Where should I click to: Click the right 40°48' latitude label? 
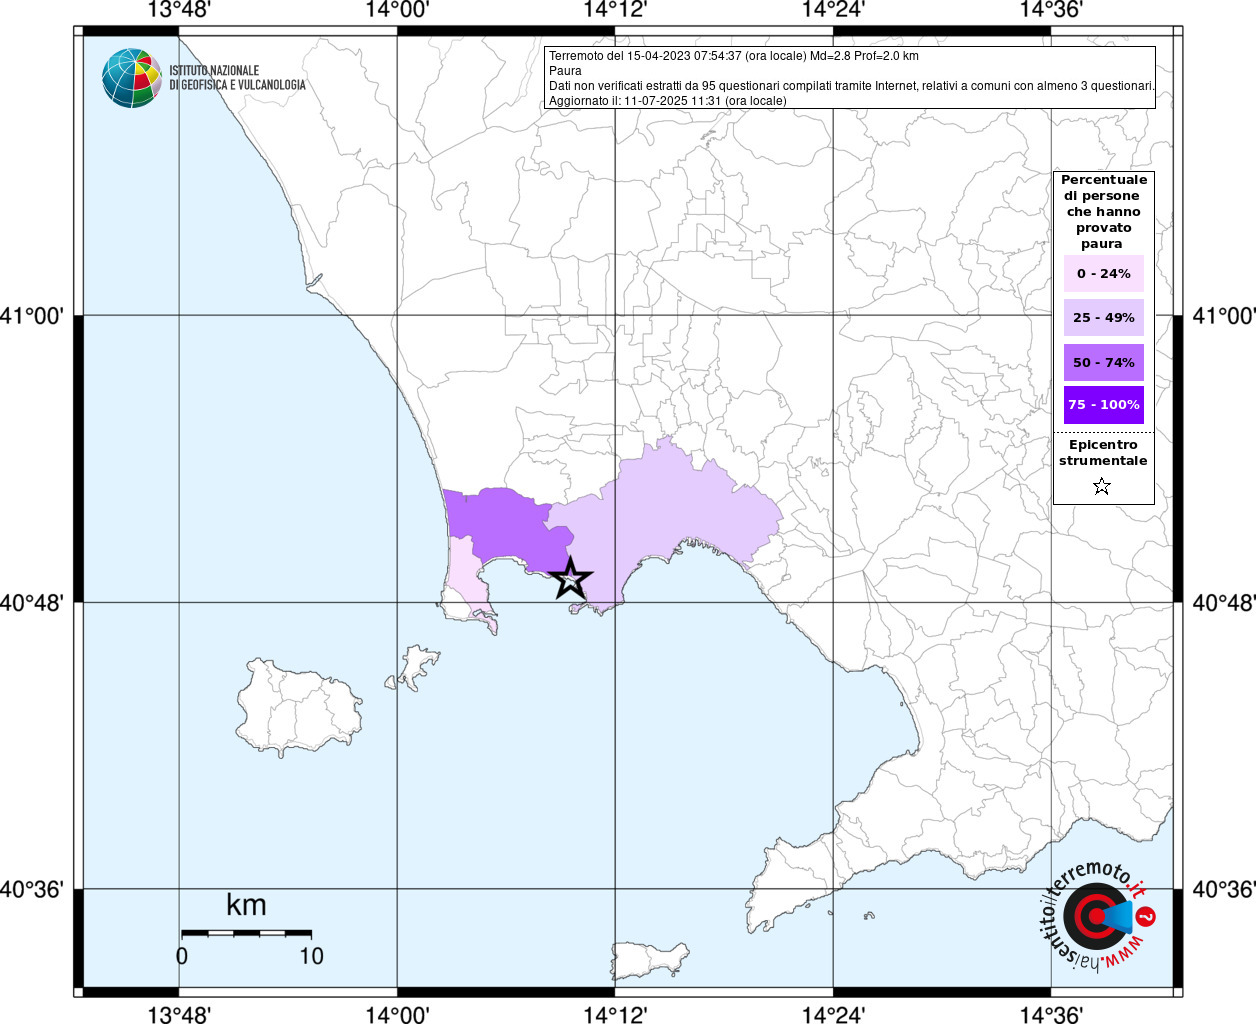coord(1224,603)
